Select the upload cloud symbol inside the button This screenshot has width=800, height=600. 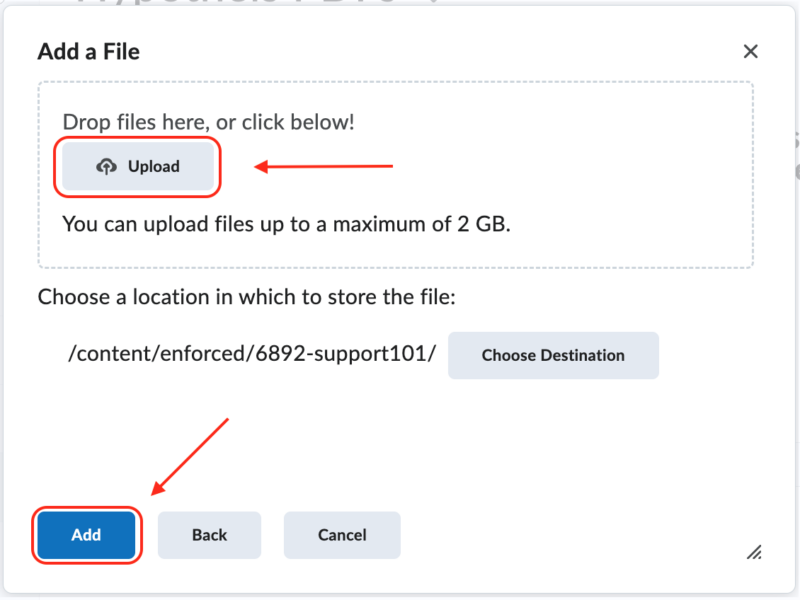(x=106, y=166)
